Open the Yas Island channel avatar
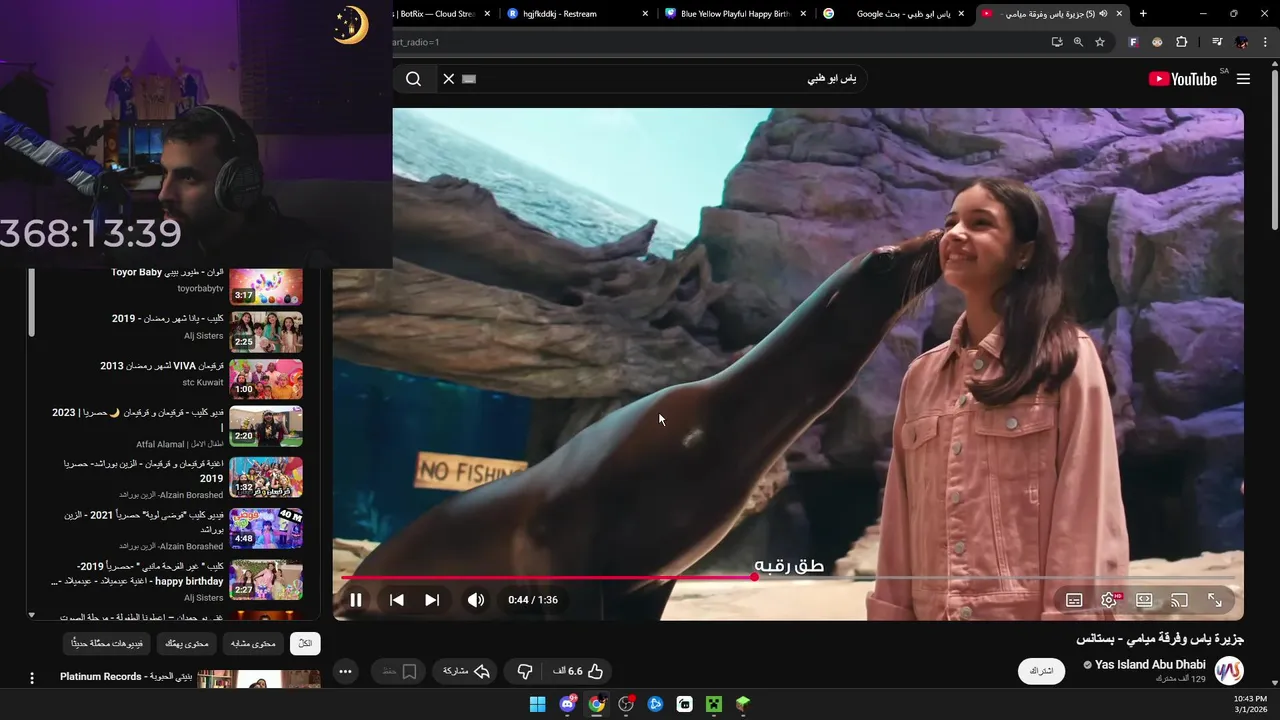The image size is (1280, 720). click(x=1229, y=671)
